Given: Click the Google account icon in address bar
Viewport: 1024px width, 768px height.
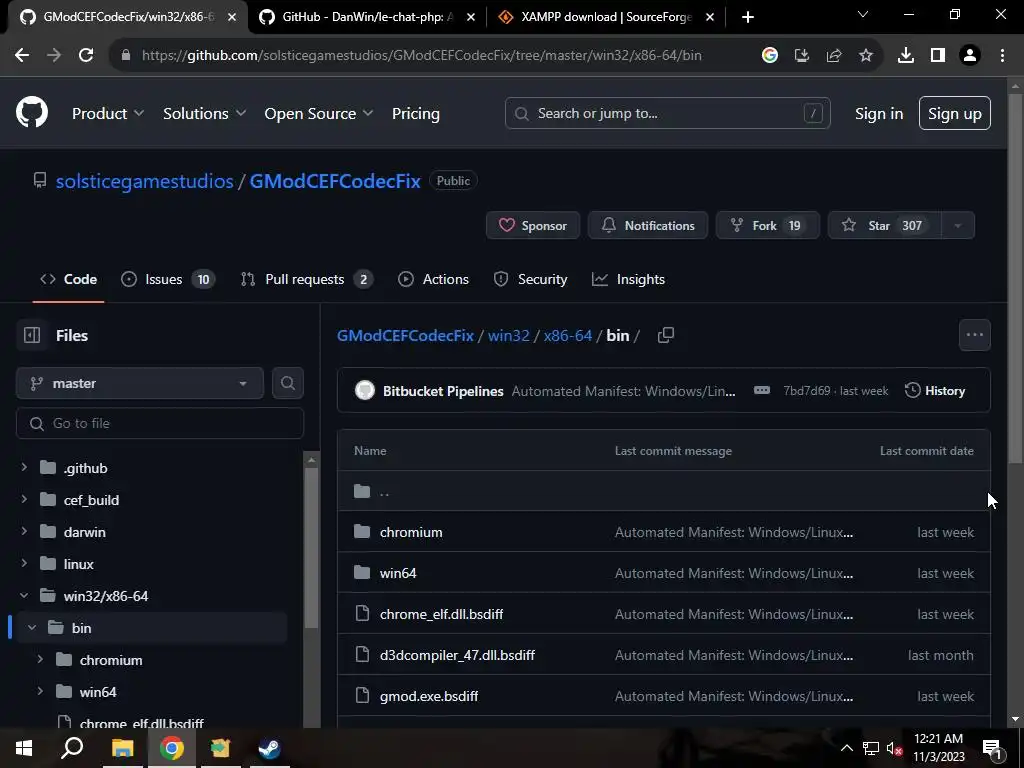Looking at the screenshot, I should 769,56.
